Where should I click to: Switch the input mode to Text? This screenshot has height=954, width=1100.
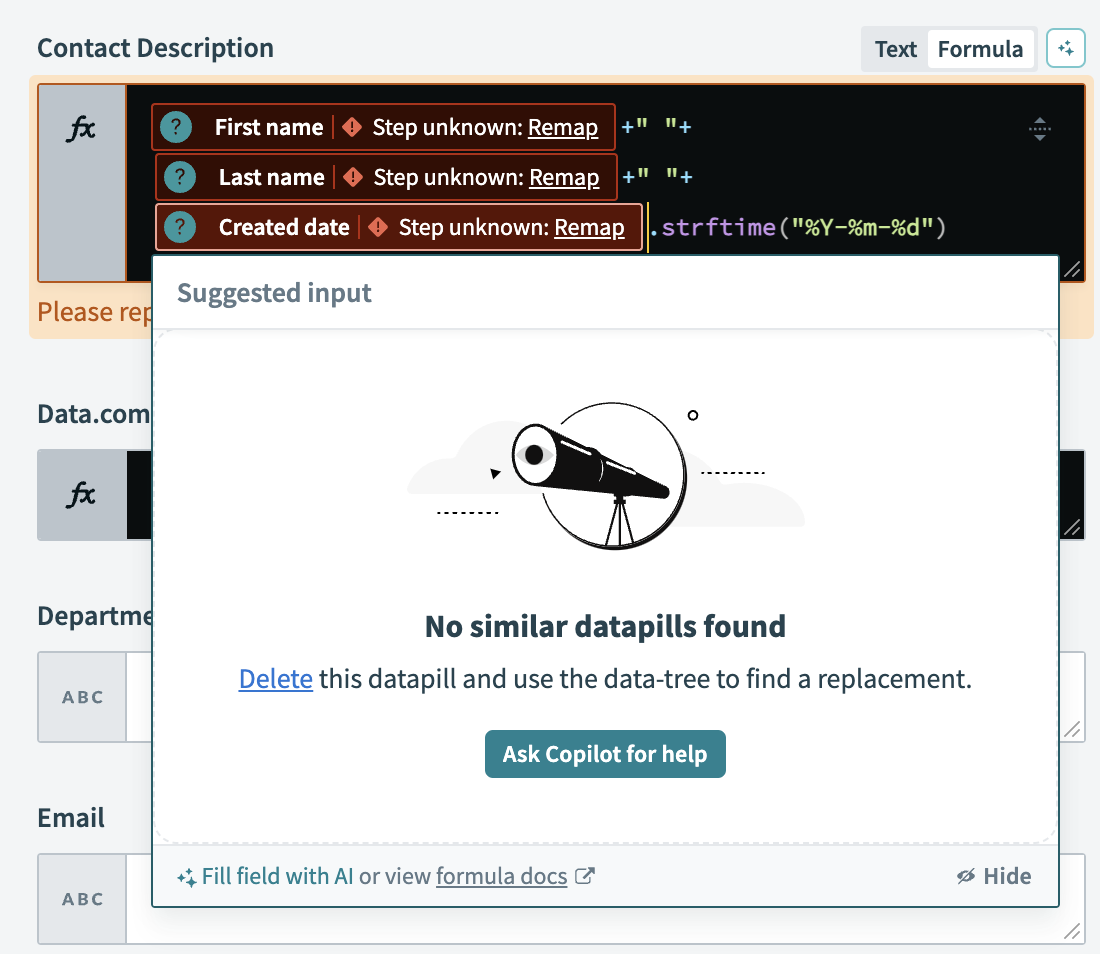click(x=894, y=48)
